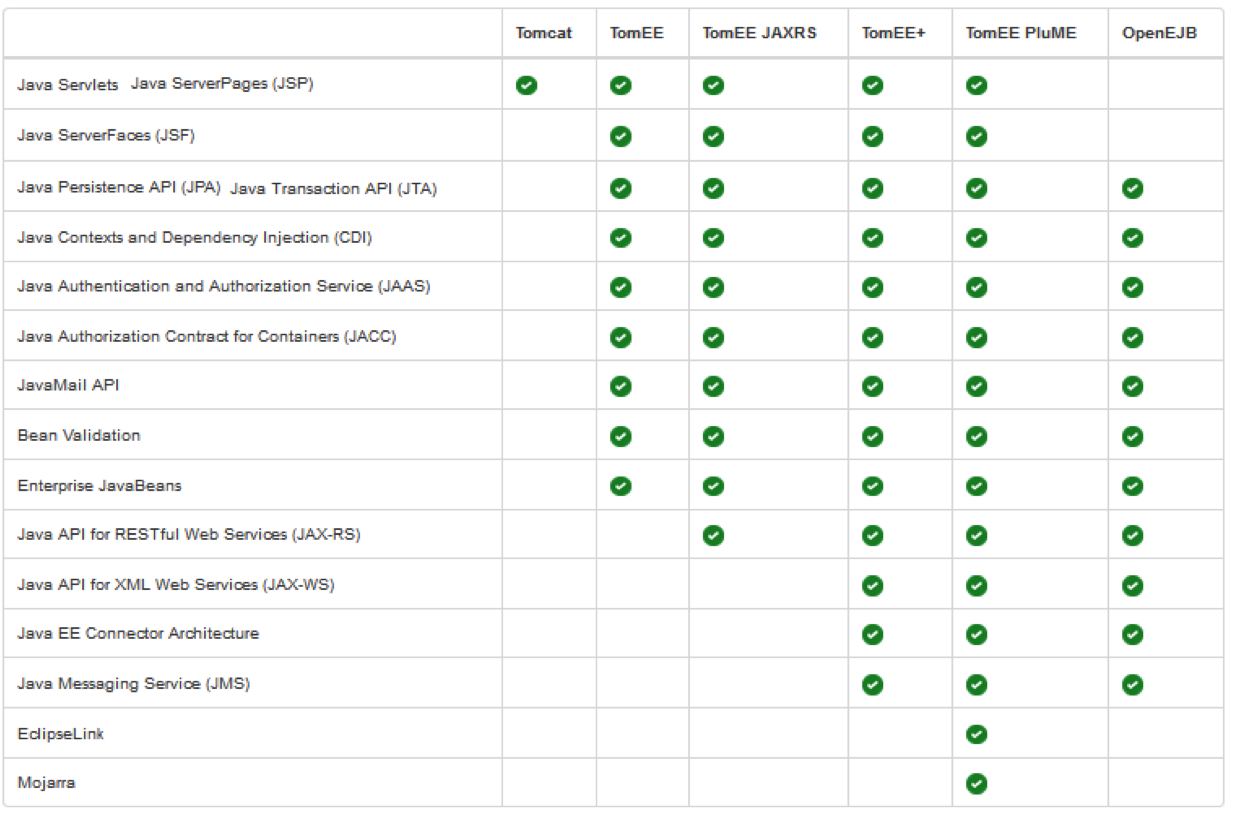Click the TomEE JAXRS checkmark in the JAAS row
The width and height of the screenshot is (1238, 819).
(x=713, y=287)
